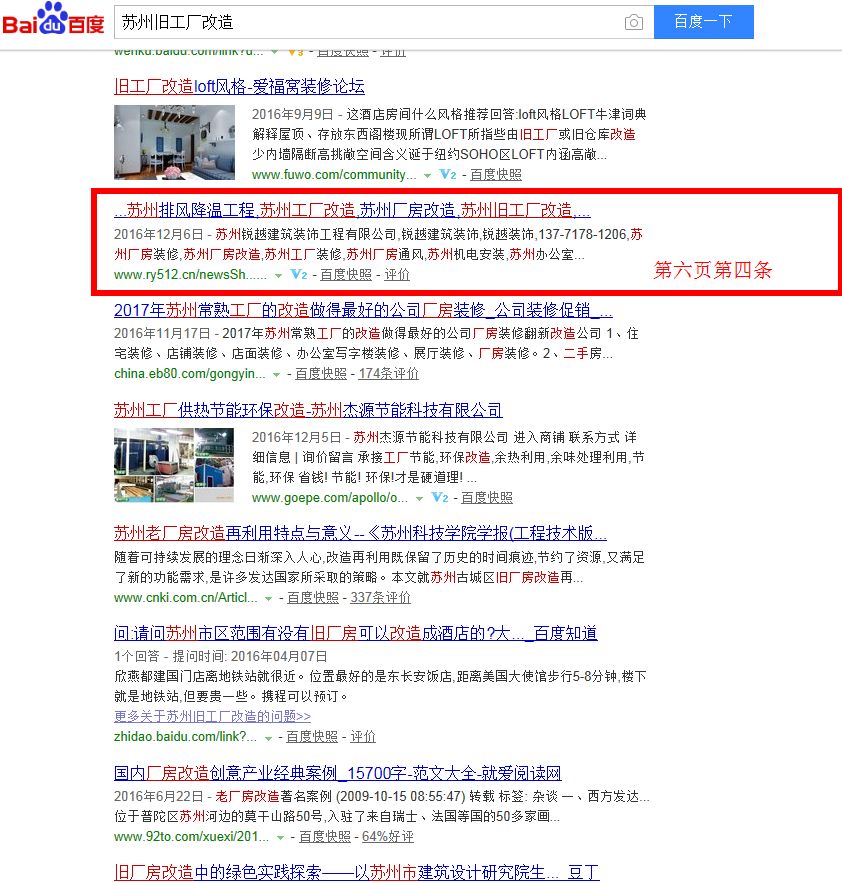Open 更多关于苏州旧工厂改造的问题 link
The image size is (842, 883).
[212, 716]
